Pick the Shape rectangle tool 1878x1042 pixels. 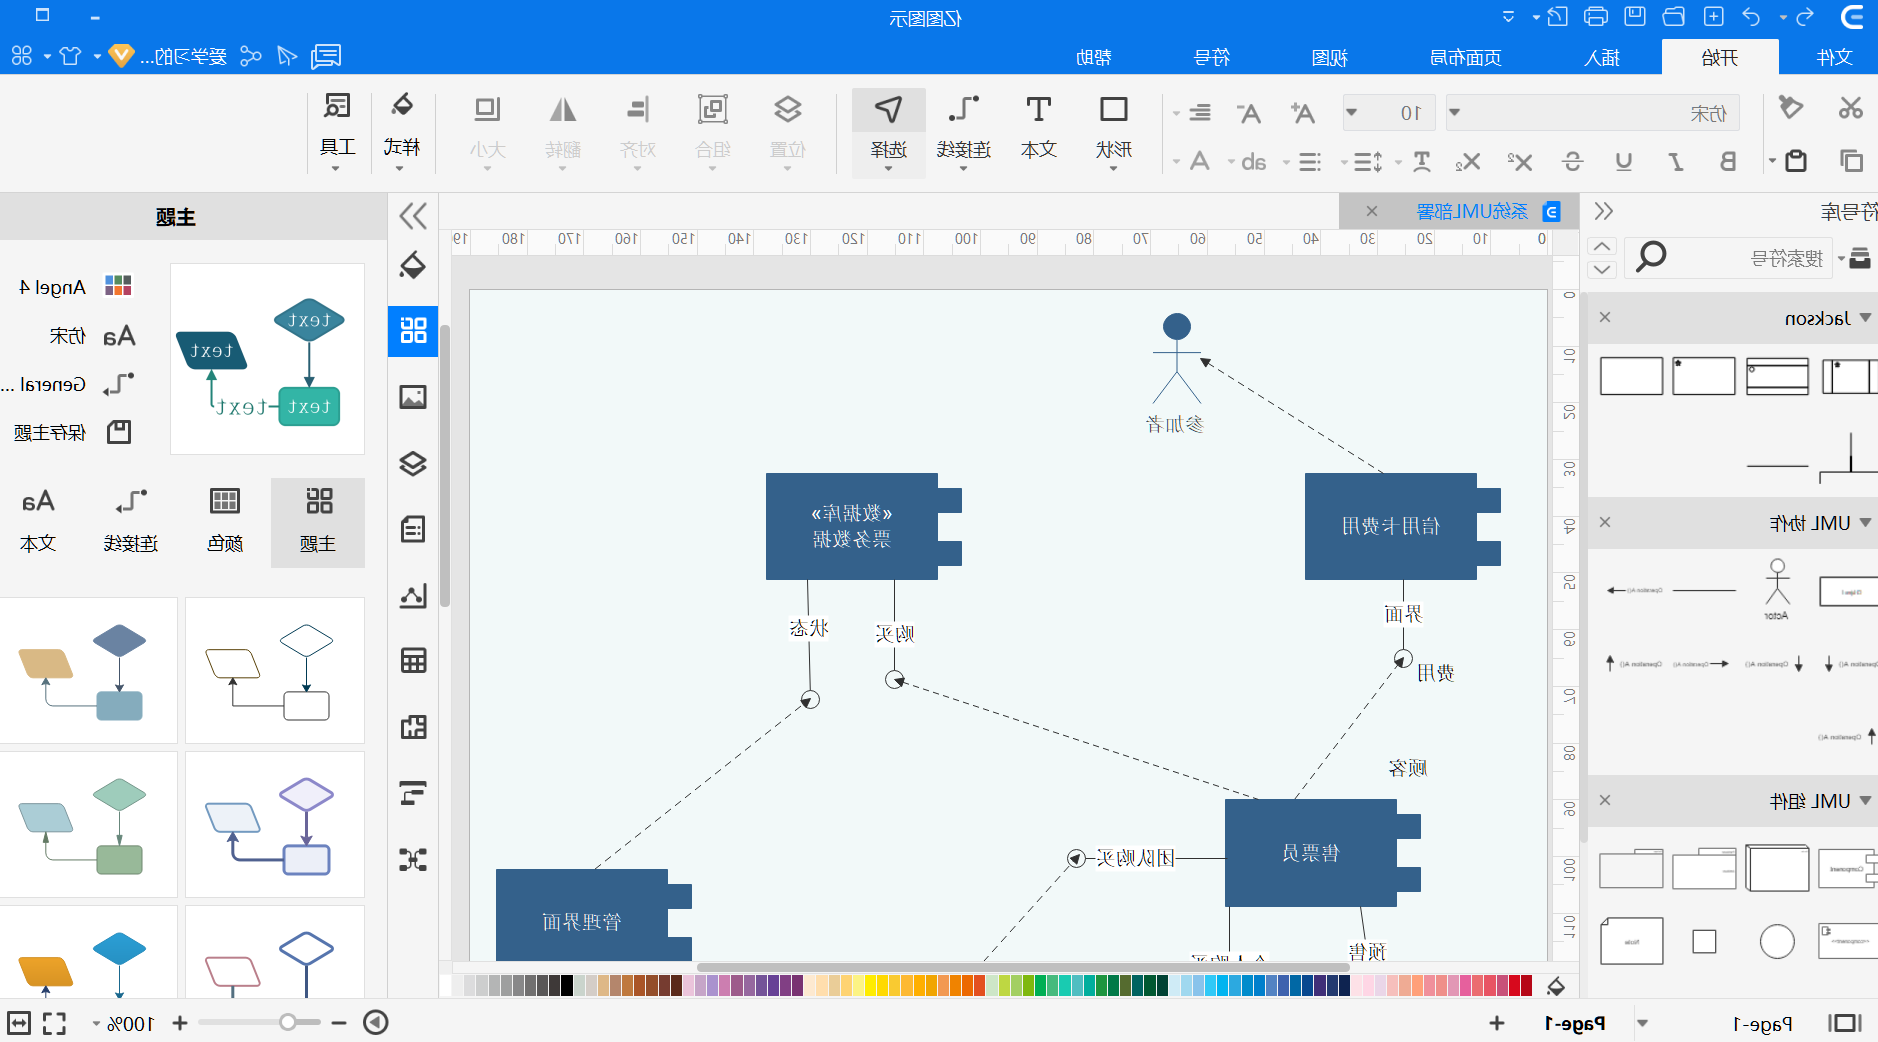click(x=1113, y=130)
